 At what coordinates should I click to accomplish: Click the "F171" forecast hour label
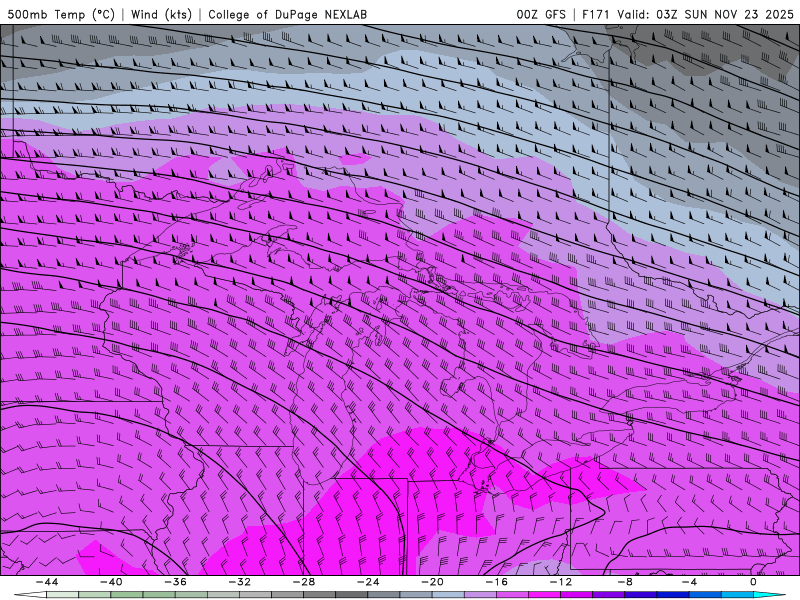pyautogui.click(x=596, y=14)
